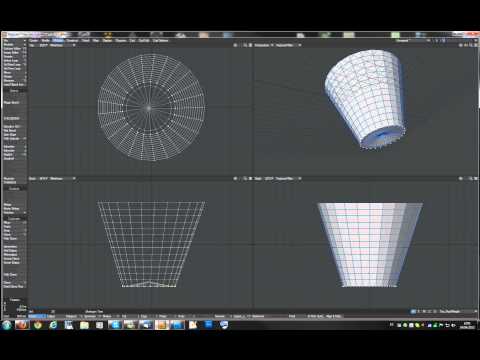Open the dropdown at the bottom-right corner of the modeler
The width and height of the screenshot is (480, 360).
(457, 311)
